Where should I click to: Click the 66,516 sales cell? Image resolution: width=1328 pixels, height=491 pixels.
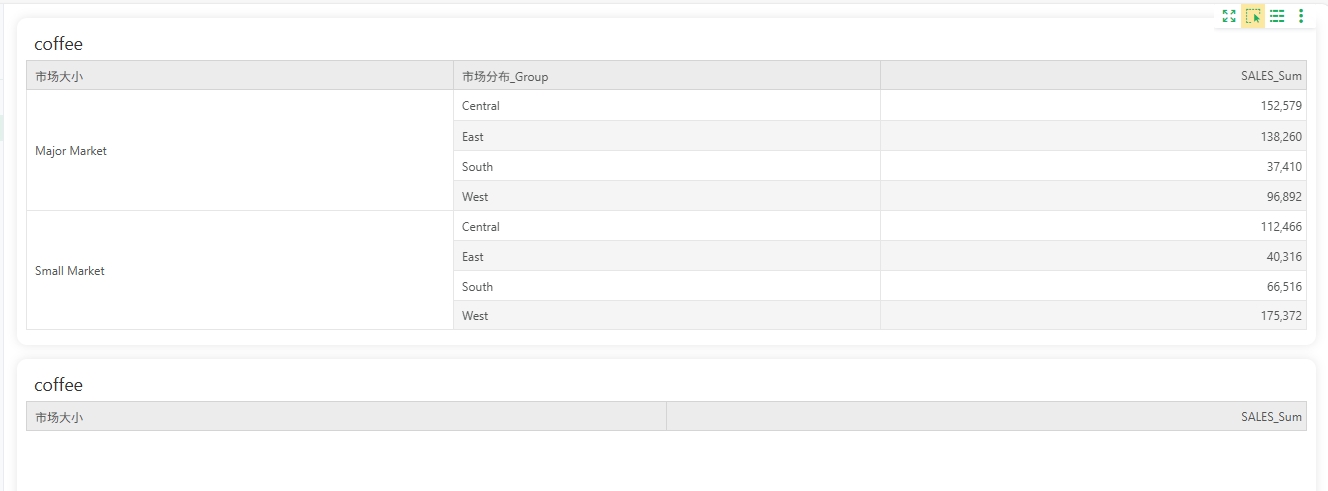(1284, 287)
